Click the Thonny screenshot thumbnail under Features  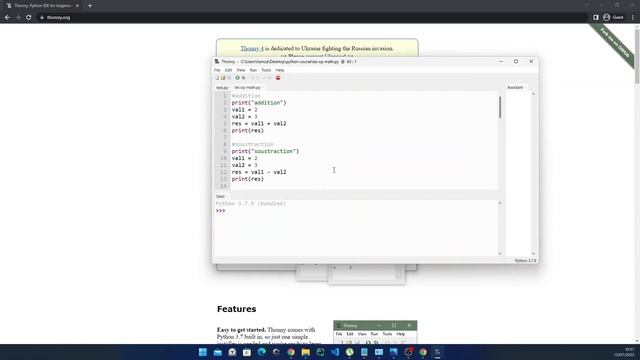375,332
